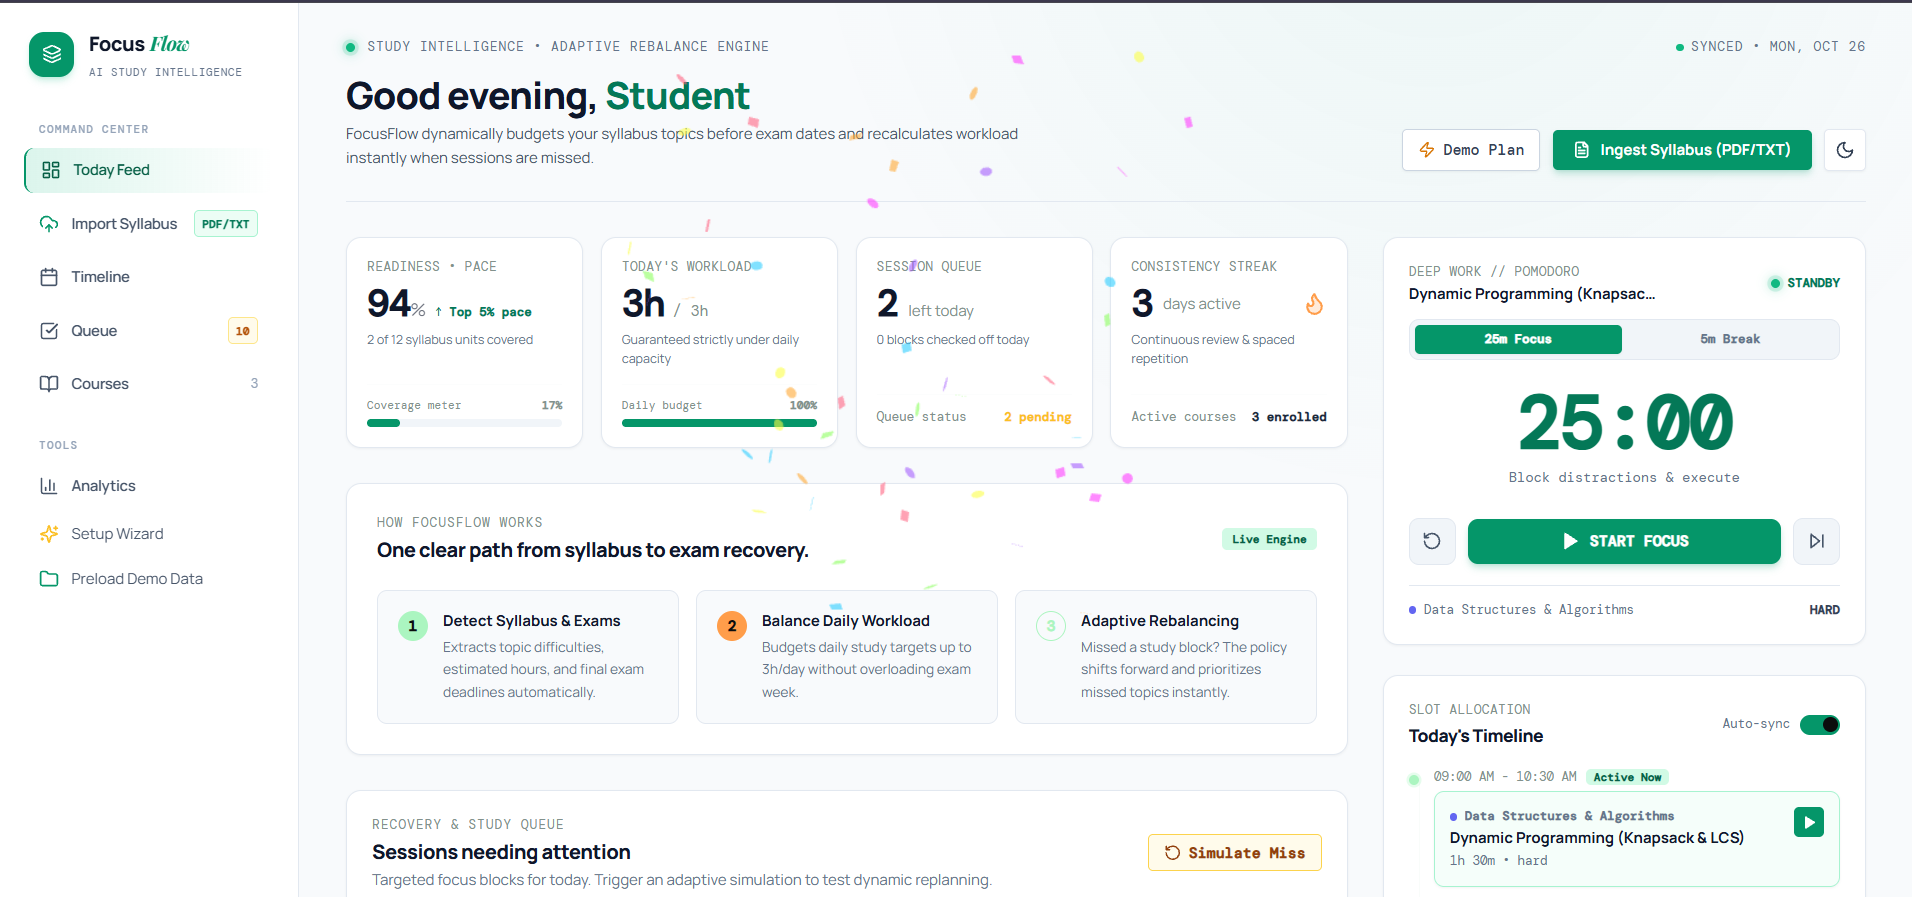Click the Queue count badge showing 10
1912x897 pixels.
[x=243, y=331]
